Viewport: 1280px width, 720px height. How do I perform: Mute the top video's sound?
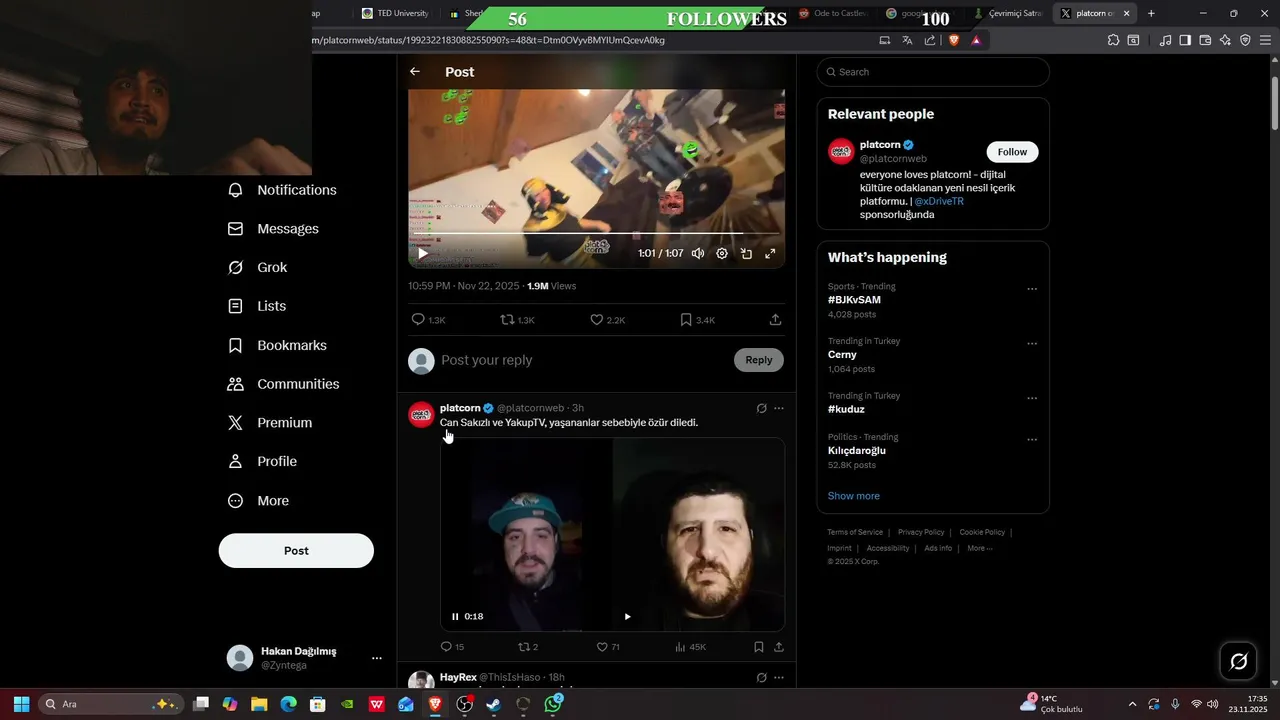coord(698,254)
